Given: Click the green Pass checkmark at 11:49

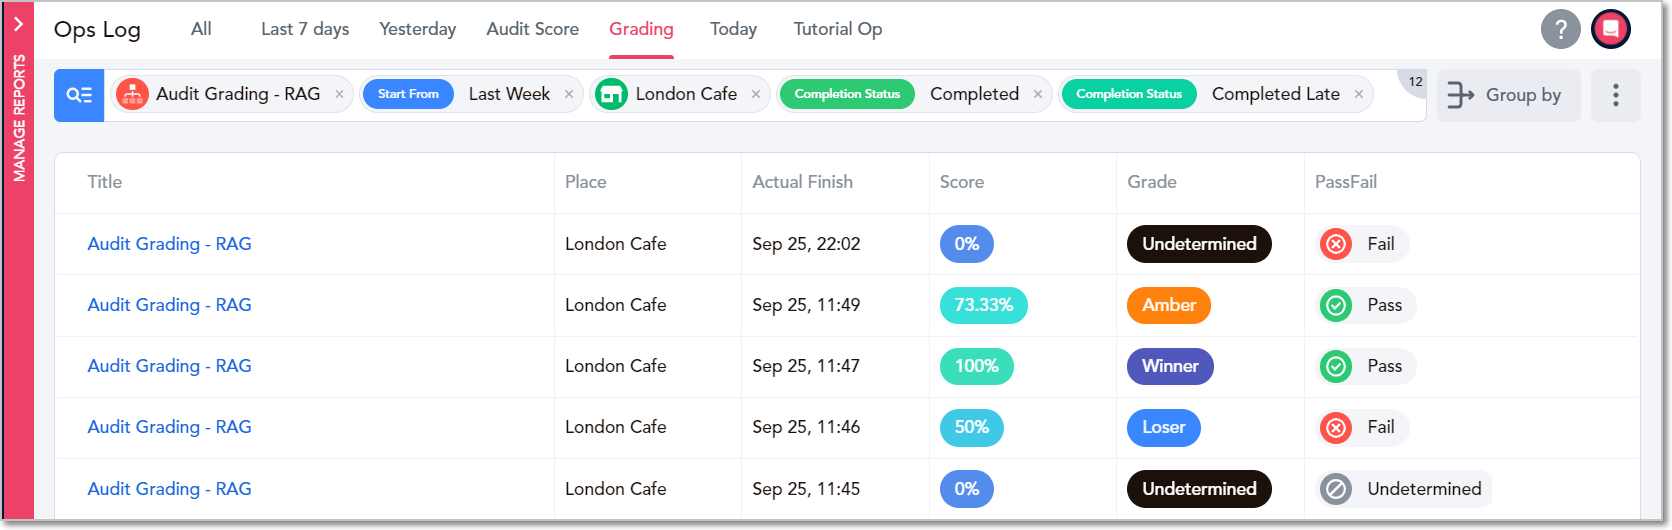Looking at the screenshot, I should [x=1336, y=305].
